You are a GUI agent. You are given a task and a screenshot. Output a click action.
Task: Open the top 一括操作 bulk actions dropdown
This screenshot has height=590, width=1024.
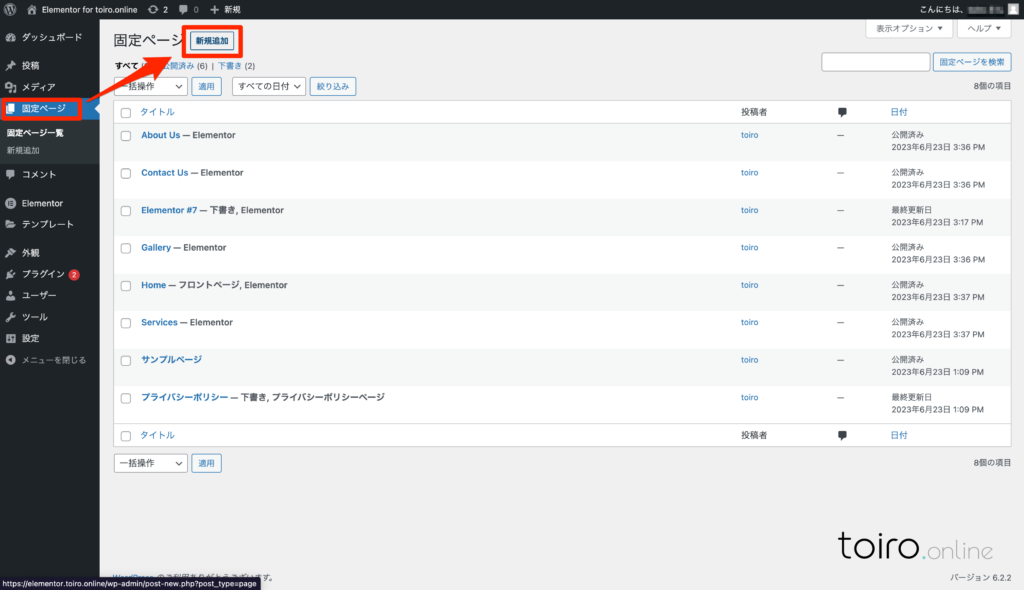click(x=150, y=87)
